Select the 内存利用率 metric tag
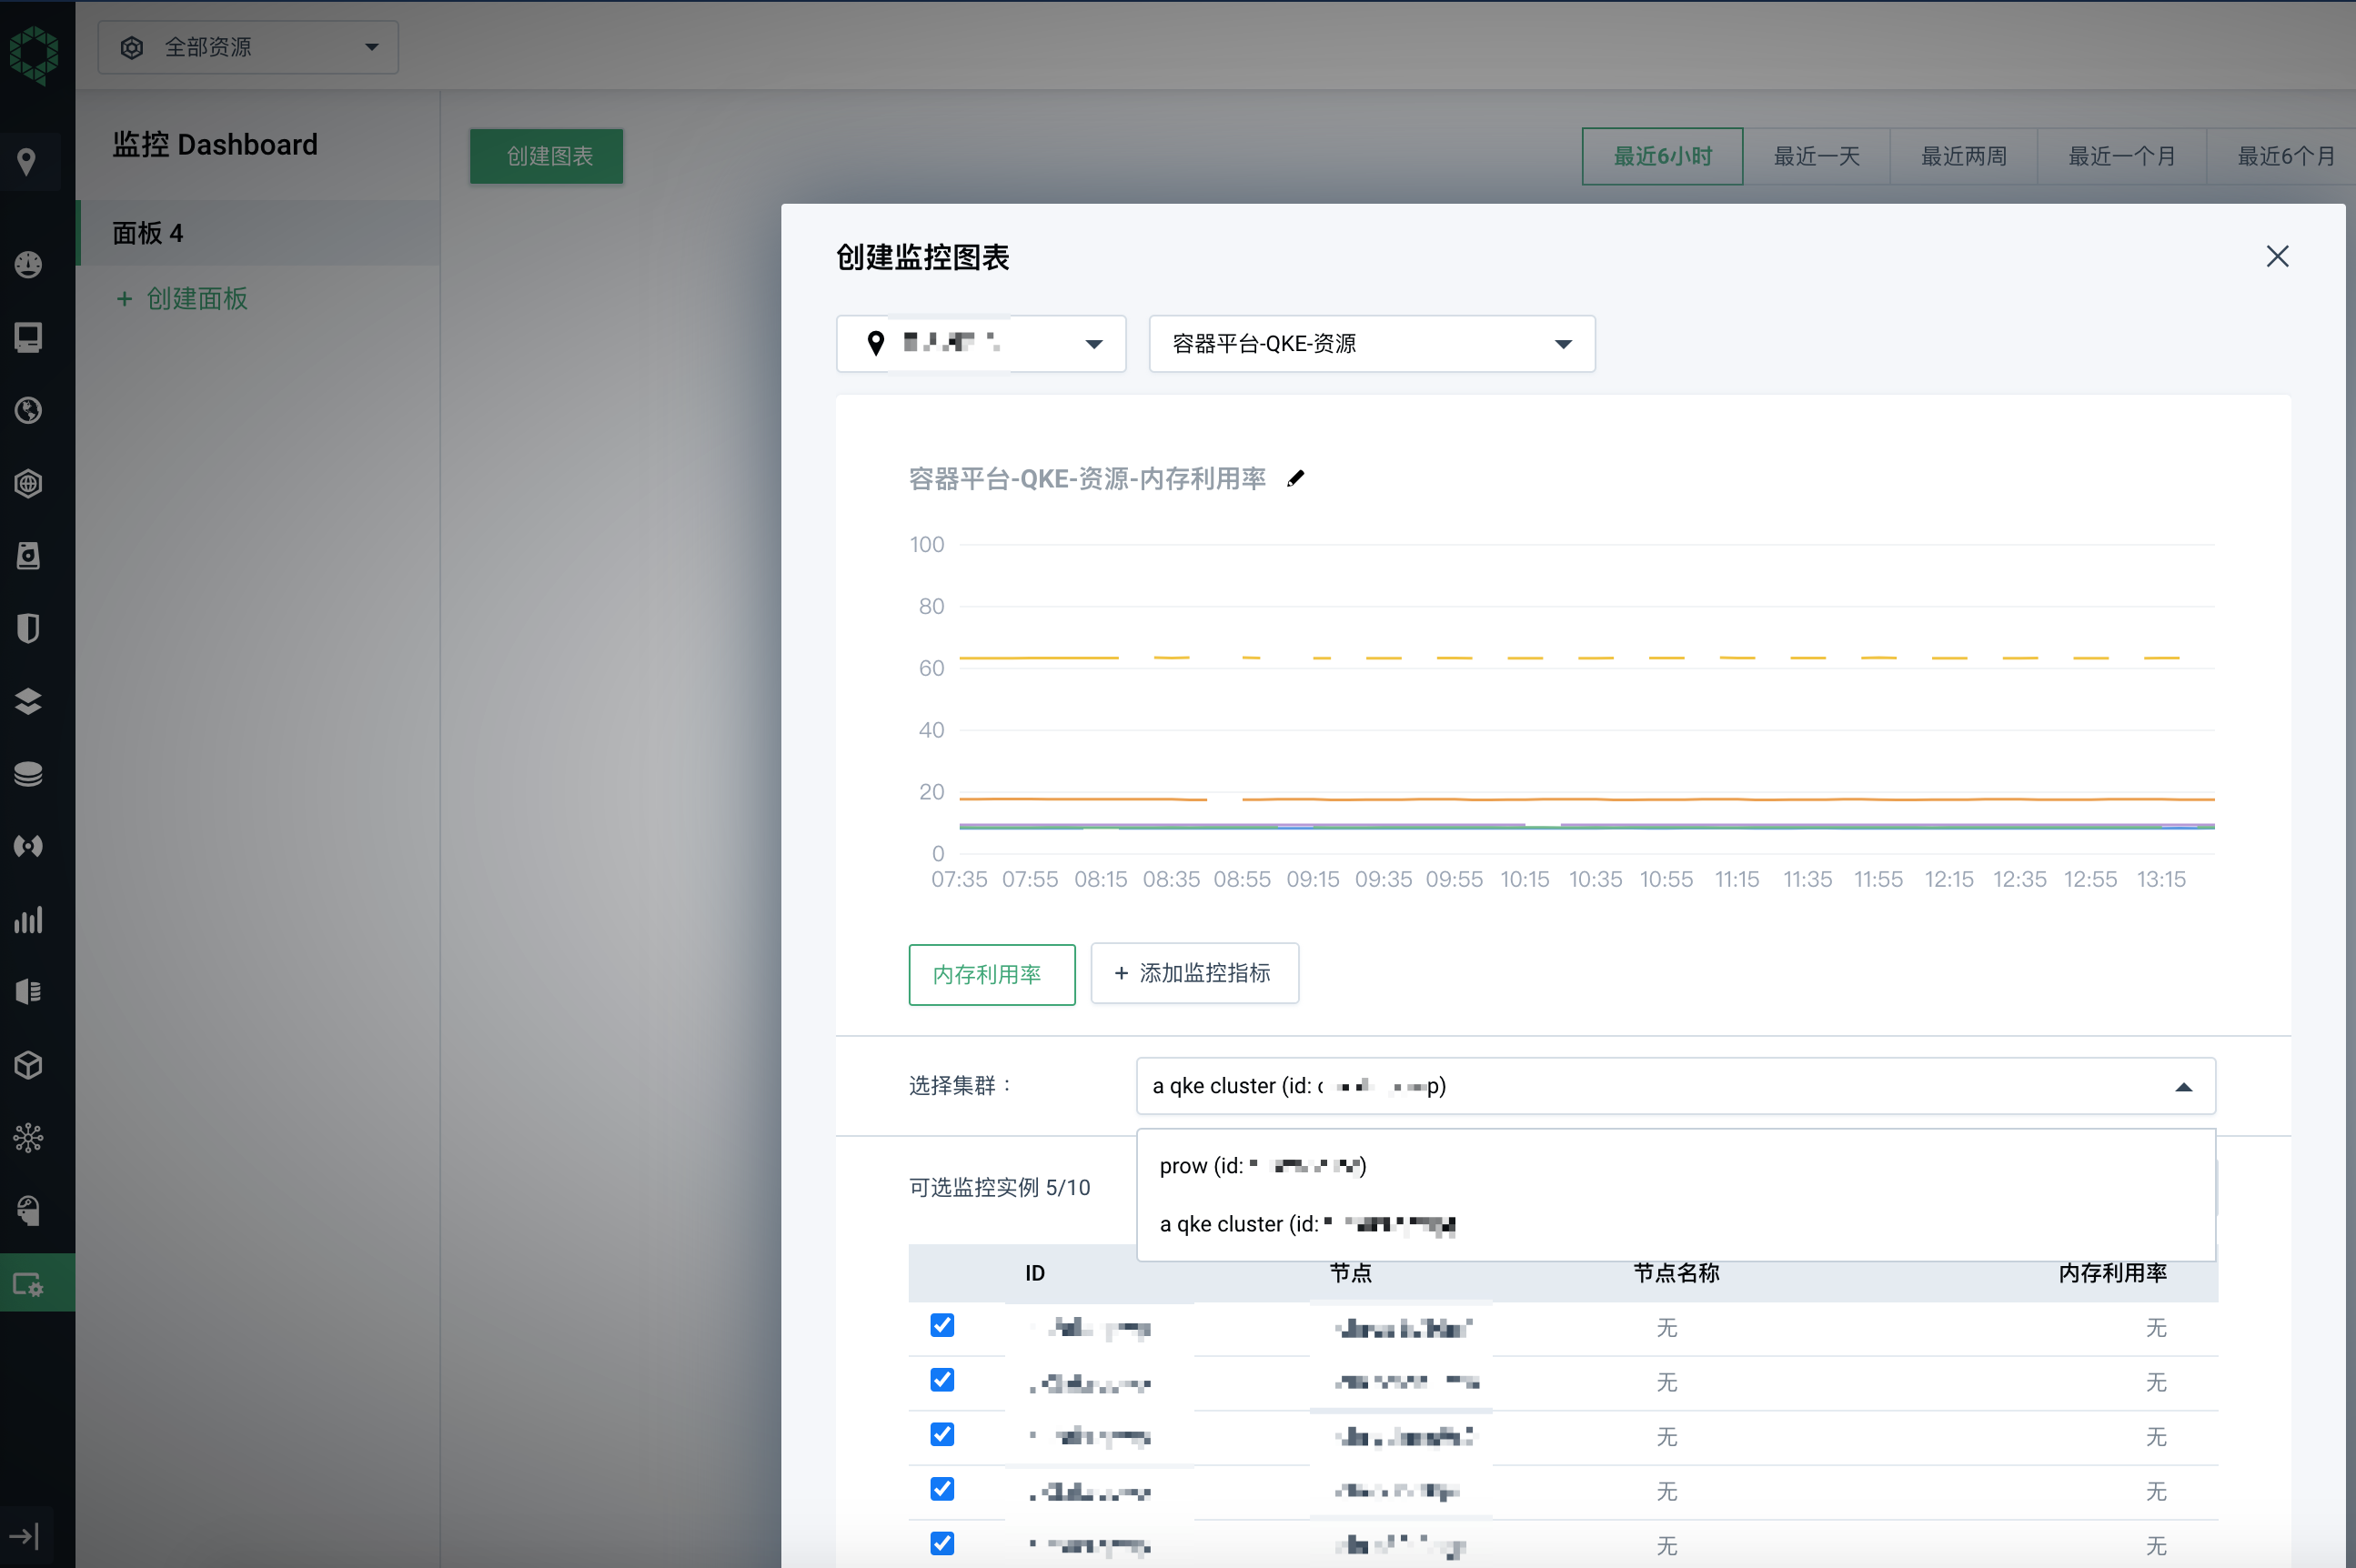The height and width of the screenshot is (1568, 2356). tap(991, 974)
